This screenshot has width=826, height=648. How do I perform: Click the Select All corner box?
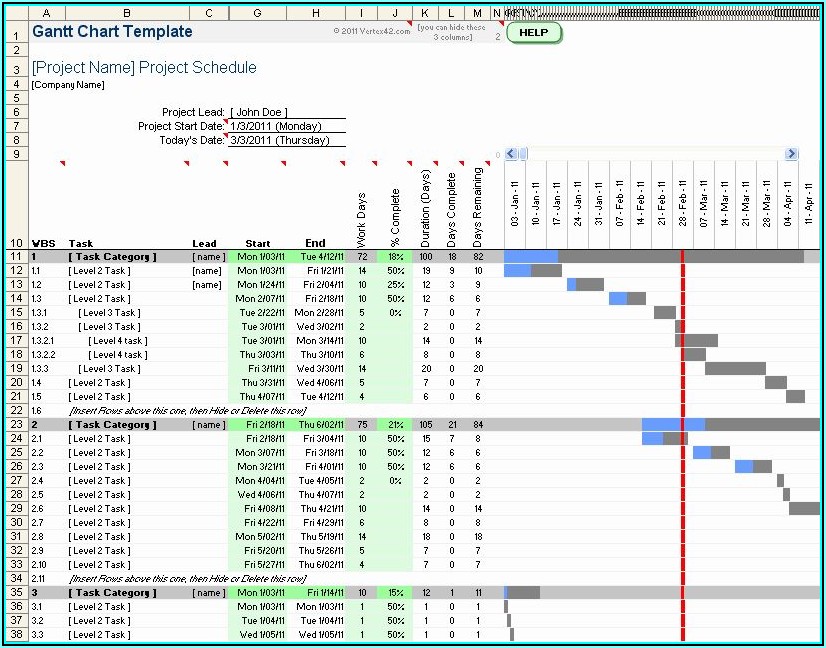tap(16, 13)
